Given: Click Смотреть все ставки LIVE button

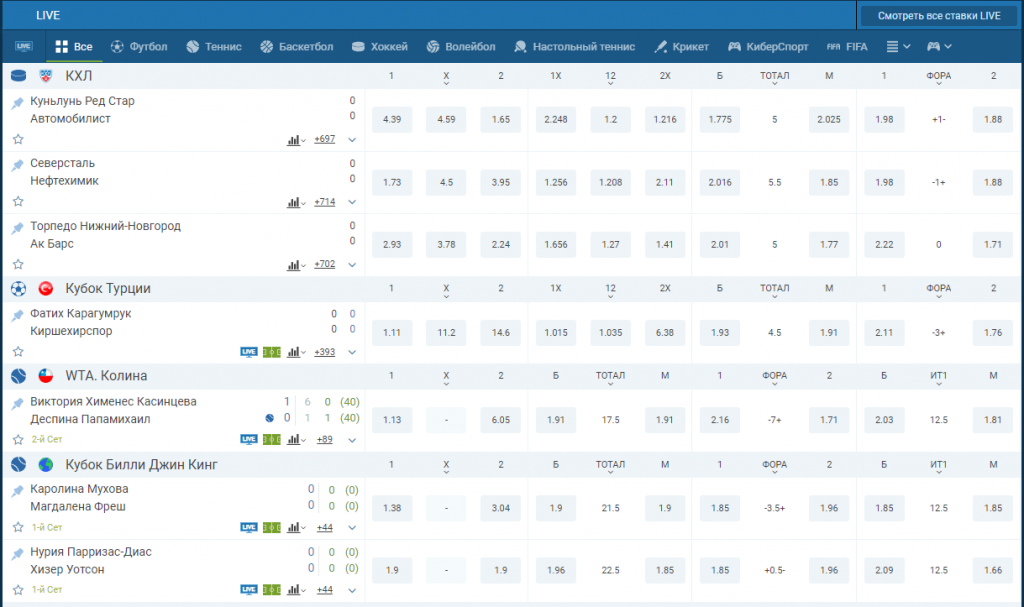Looking at the screenshot, I should (939, 16).
